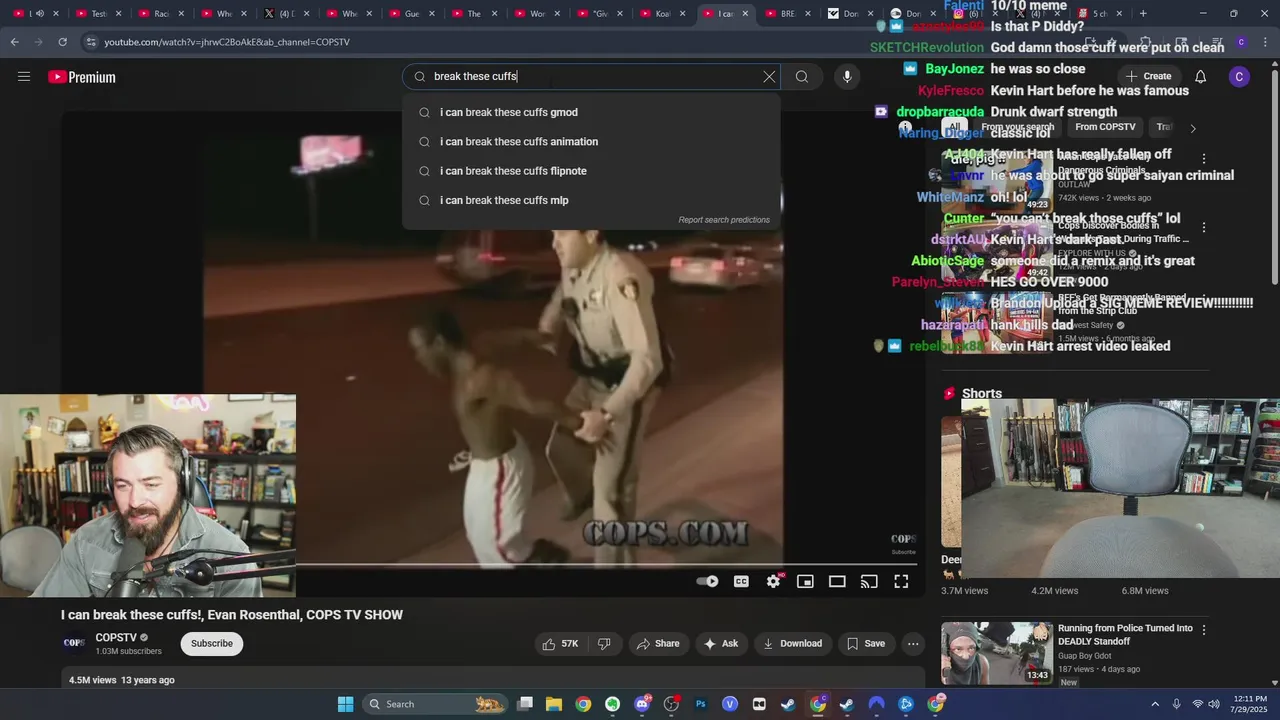Open more actions ellipsis below video
1280x720 pixels.
tap(913, 643)
